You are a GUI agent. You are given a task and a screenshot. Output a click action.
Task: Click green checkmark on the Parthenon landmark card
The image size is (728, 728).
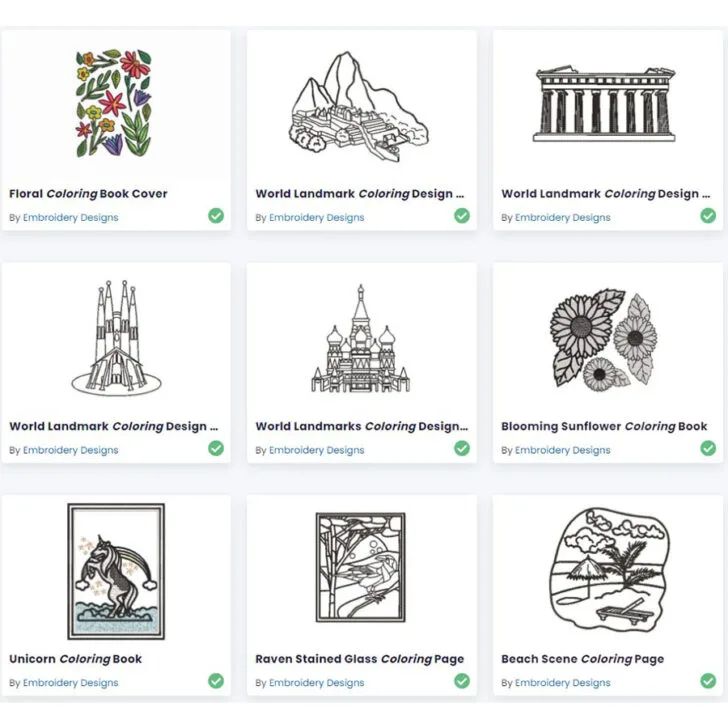[708, 215]
